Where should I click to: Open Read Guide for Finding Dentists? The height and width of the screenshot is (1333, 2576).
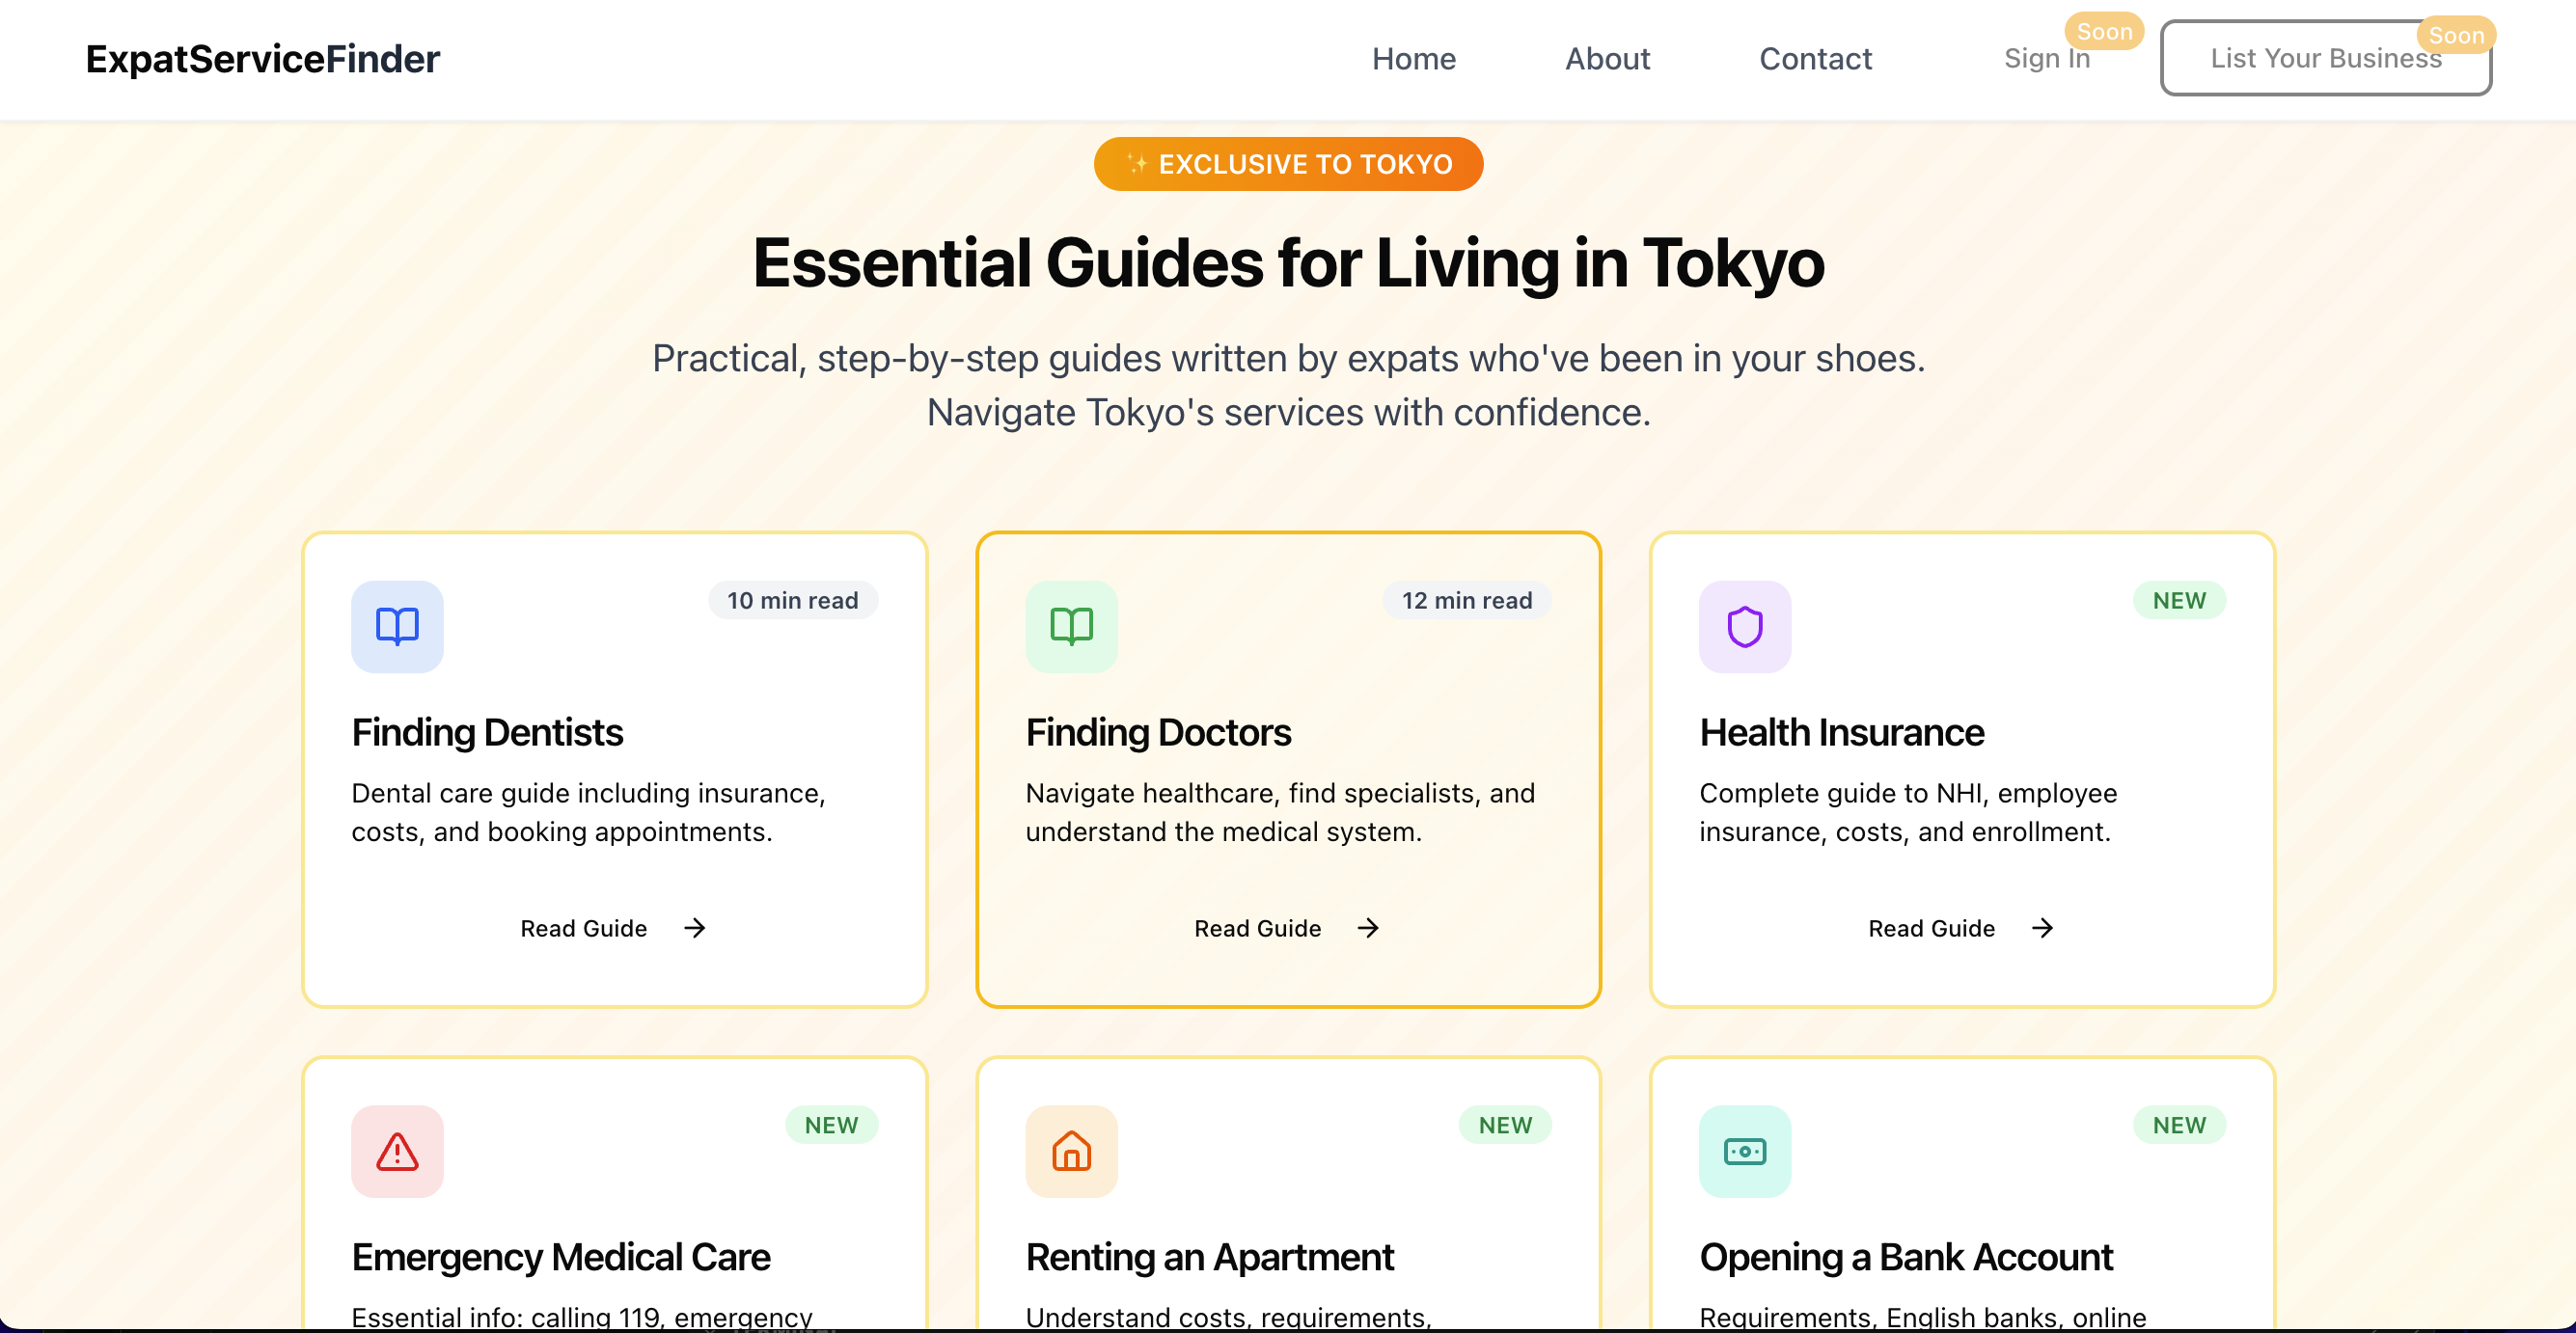click(614, 928)
